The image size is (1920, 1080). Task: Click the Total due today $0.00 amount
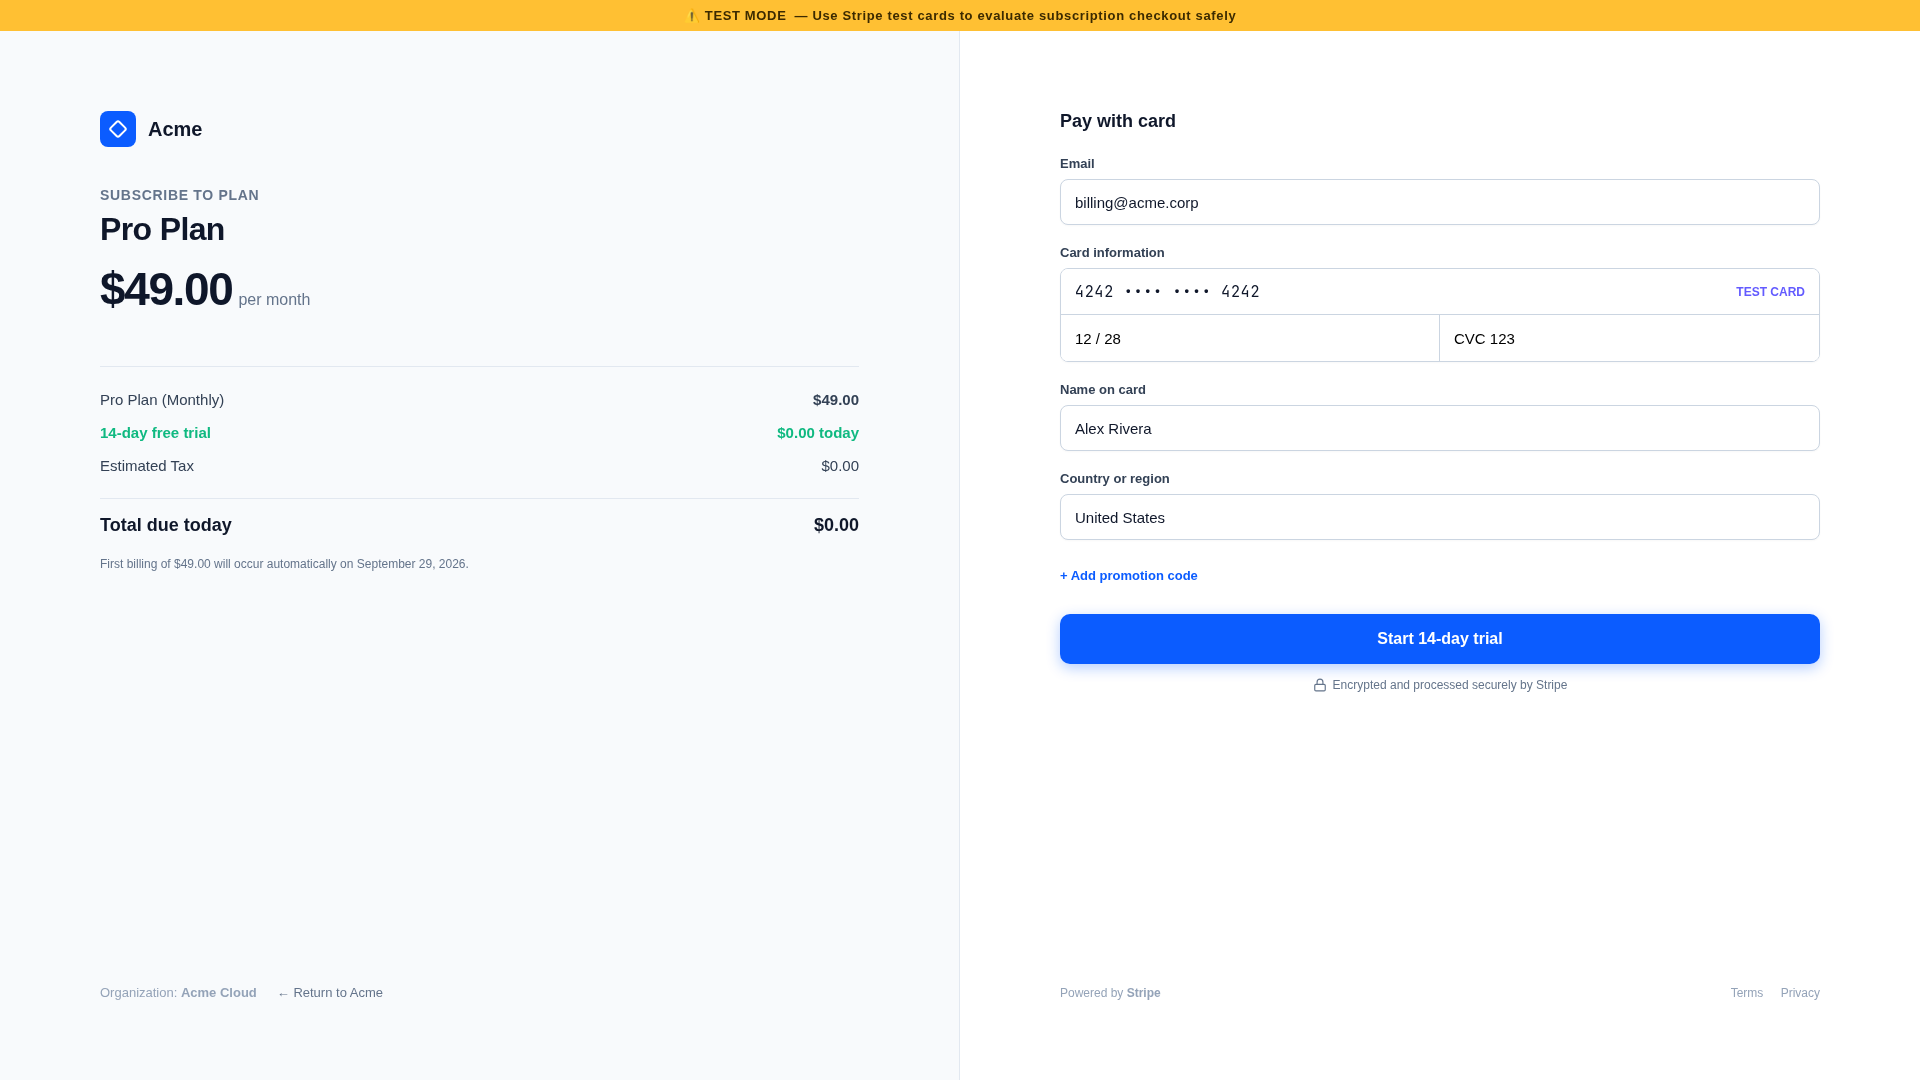[x=836, y=525]
